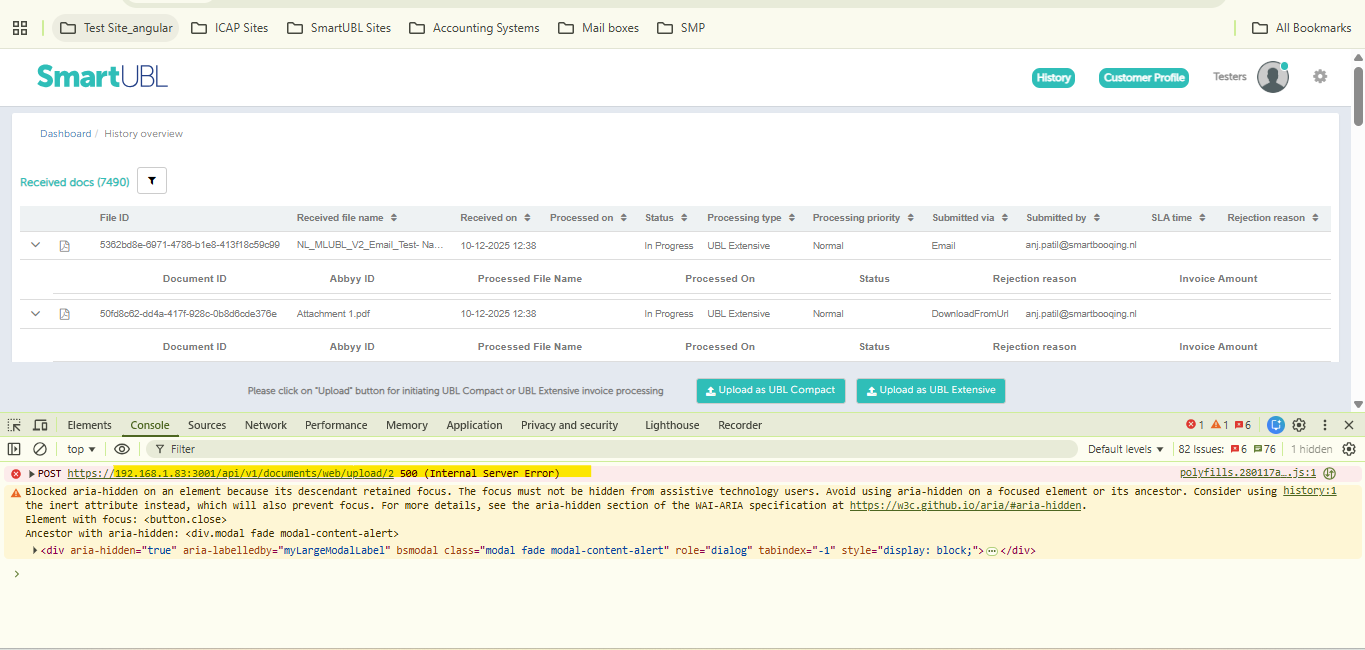Click PDF icon for Attachment 1.pdf row
1365x650 pixels.
[x=65, y=314]
